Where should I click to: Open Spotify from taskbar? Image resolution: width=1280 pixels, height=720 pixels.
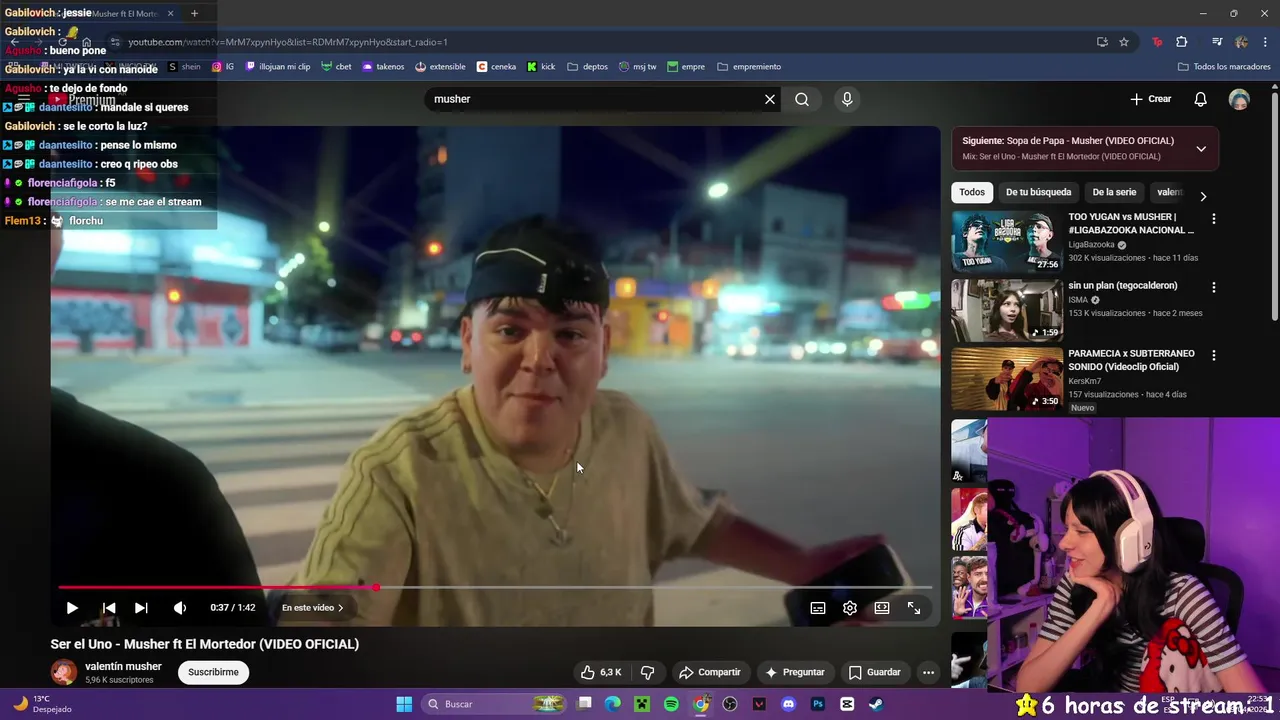pyautogui.click(x=671, y=704)
